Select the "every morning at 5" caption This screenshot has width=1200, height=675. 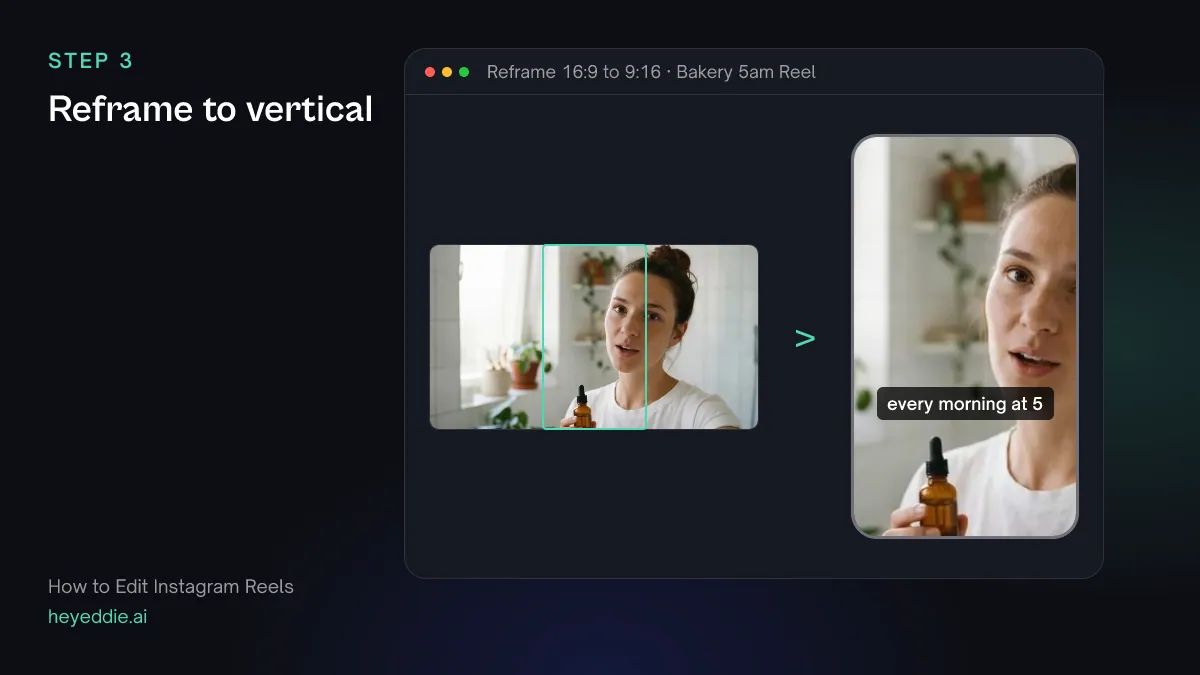[965, 404]
